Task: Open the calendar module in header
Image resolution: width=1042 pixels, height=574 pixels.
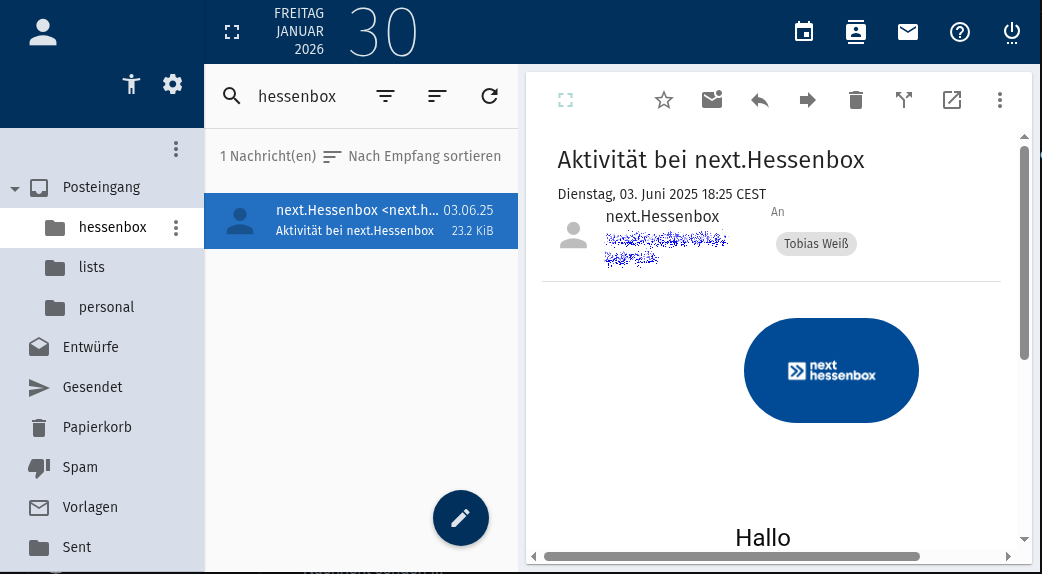Action: pos(804,32)
